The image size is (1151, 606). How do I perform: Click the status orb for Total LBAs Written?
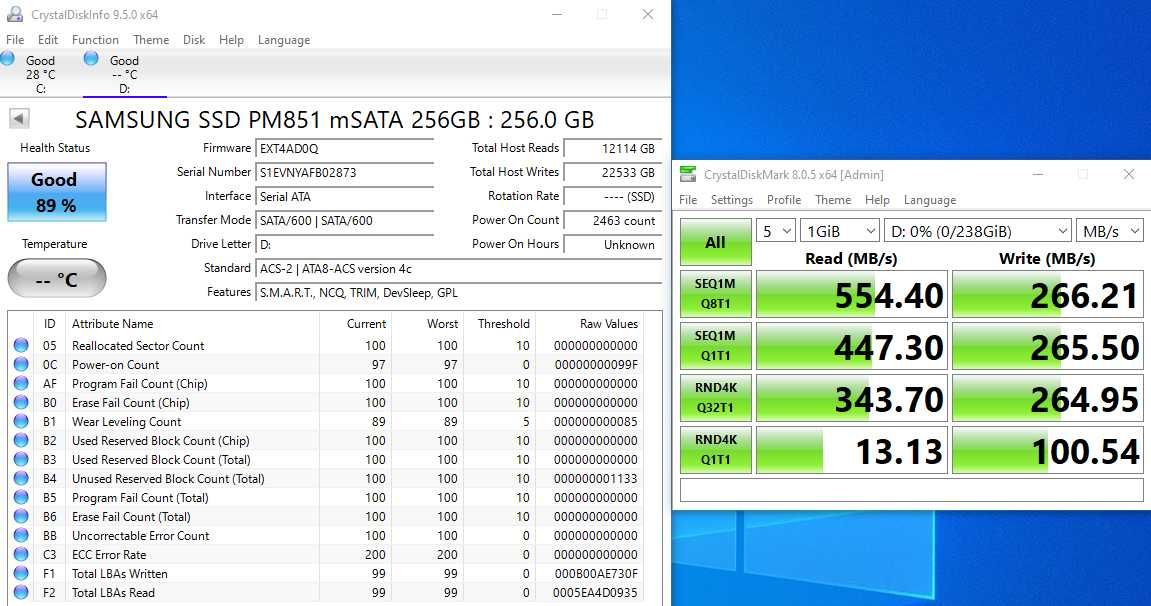point(21,573)
